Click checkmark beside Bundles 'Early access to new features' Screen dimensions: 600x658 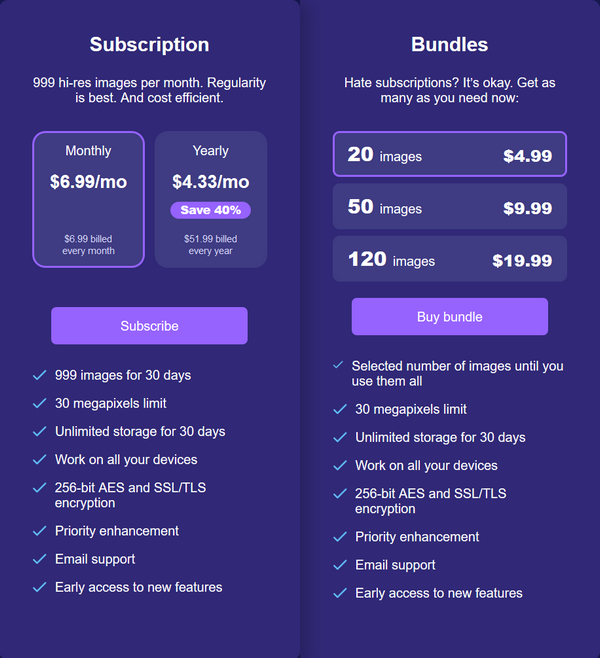click(340, 593)
